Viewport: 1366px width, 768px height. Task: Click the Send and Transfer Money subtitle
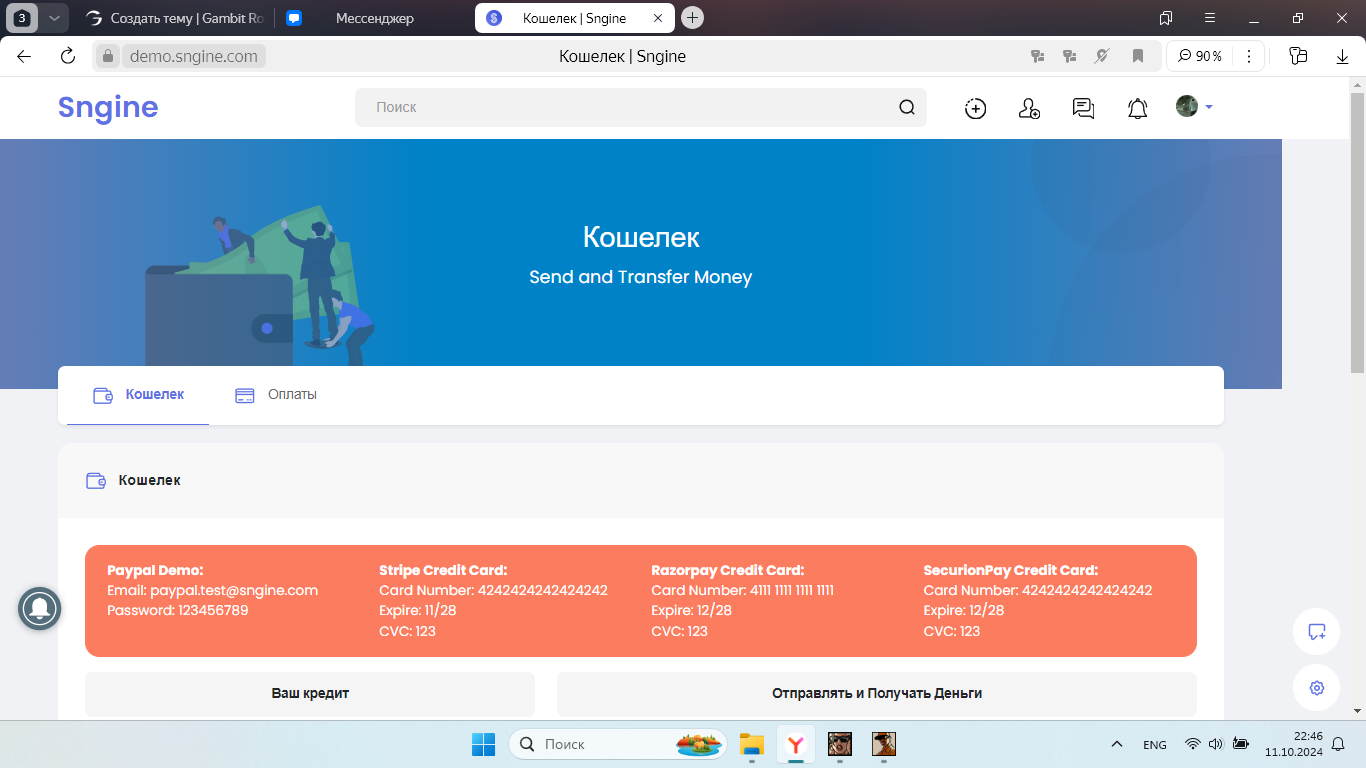click(640, 277)
